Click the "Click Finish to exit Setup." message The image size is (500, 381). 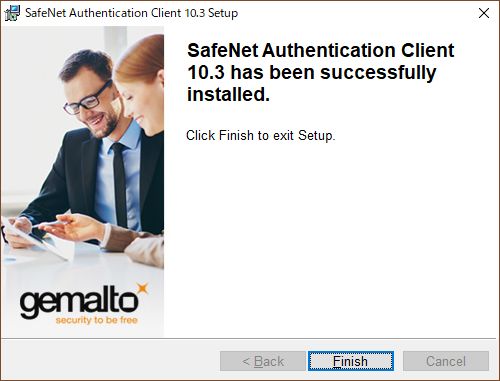(261, 136)
